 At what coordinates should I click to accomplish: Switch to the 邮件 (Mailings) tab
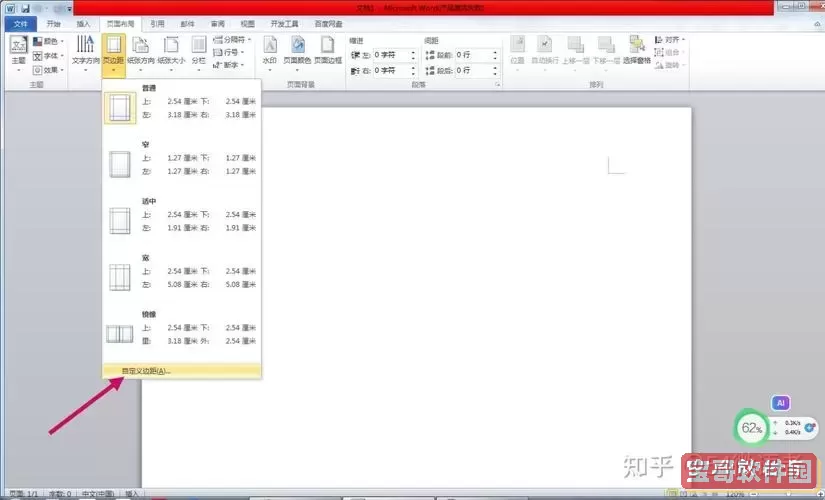click(187, 24)
